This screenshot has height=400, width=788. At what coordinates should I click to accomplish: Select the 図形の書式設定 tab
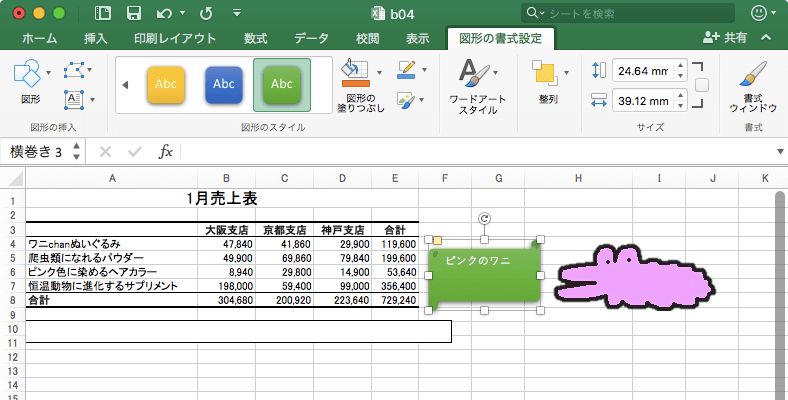pyautogui.click(x=501, y=38)
